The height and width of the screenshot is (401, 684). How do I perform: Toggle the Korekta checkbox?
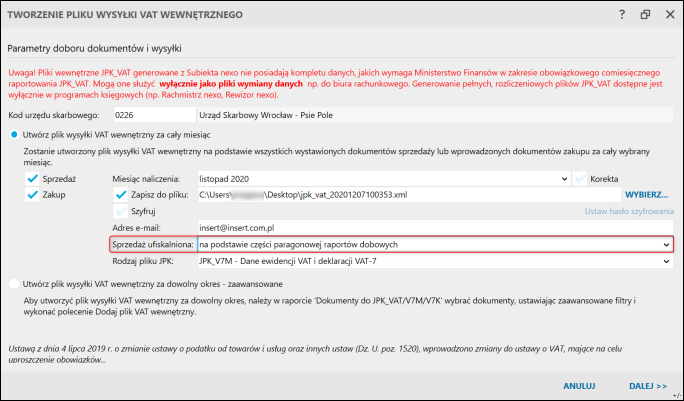[580, 178]
